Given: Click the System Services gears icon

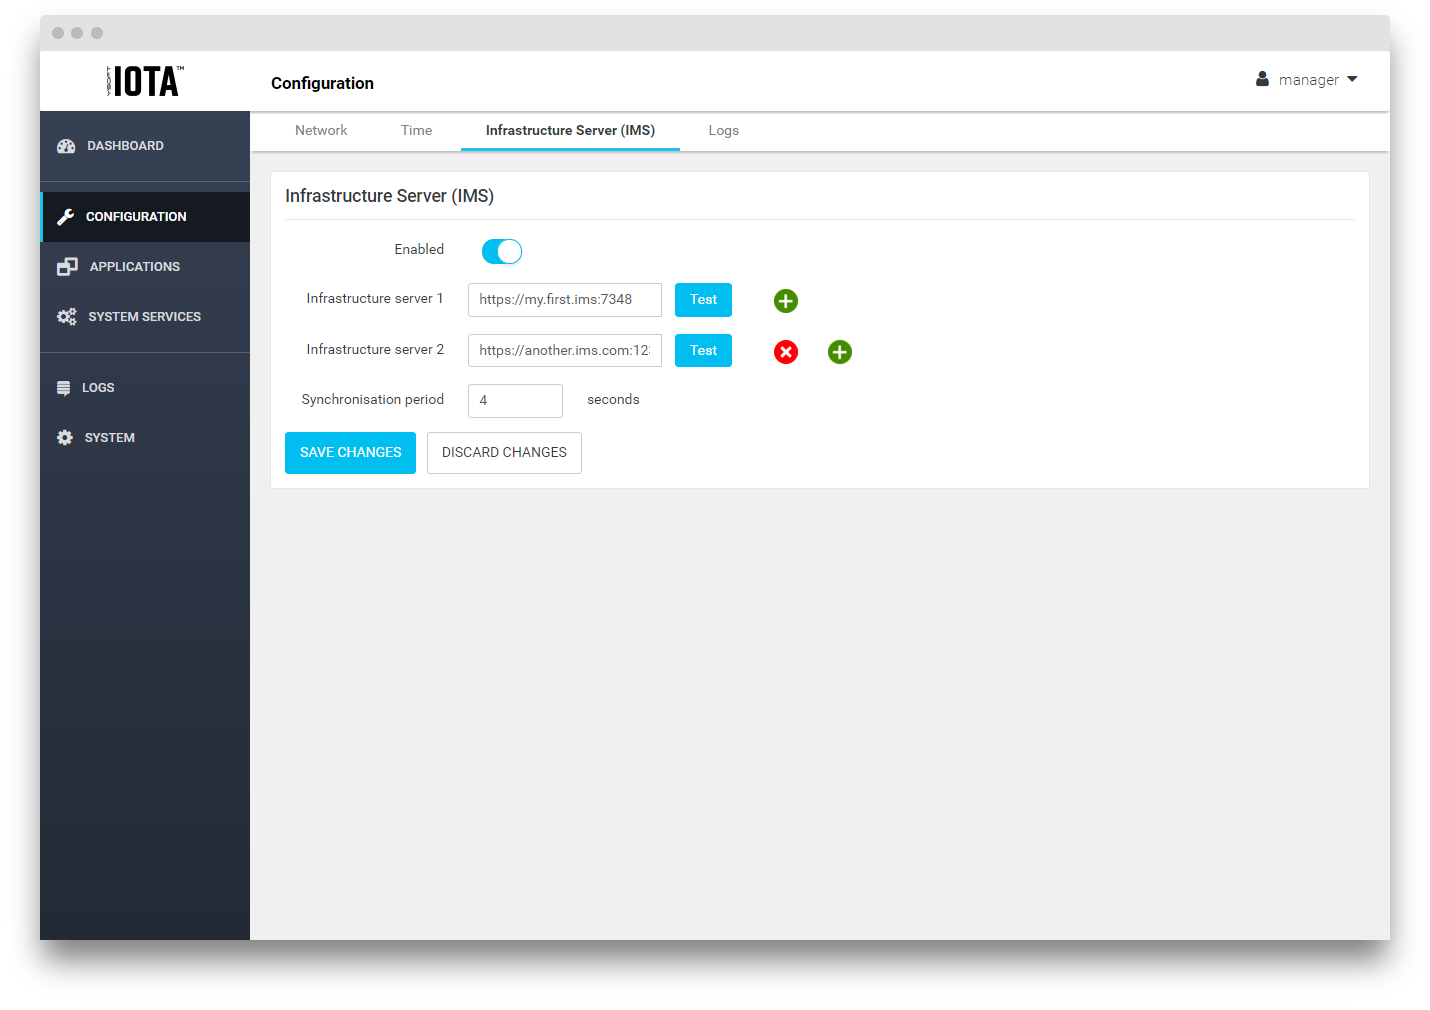Looking at the screenshot, I should [x=67, y=317].
